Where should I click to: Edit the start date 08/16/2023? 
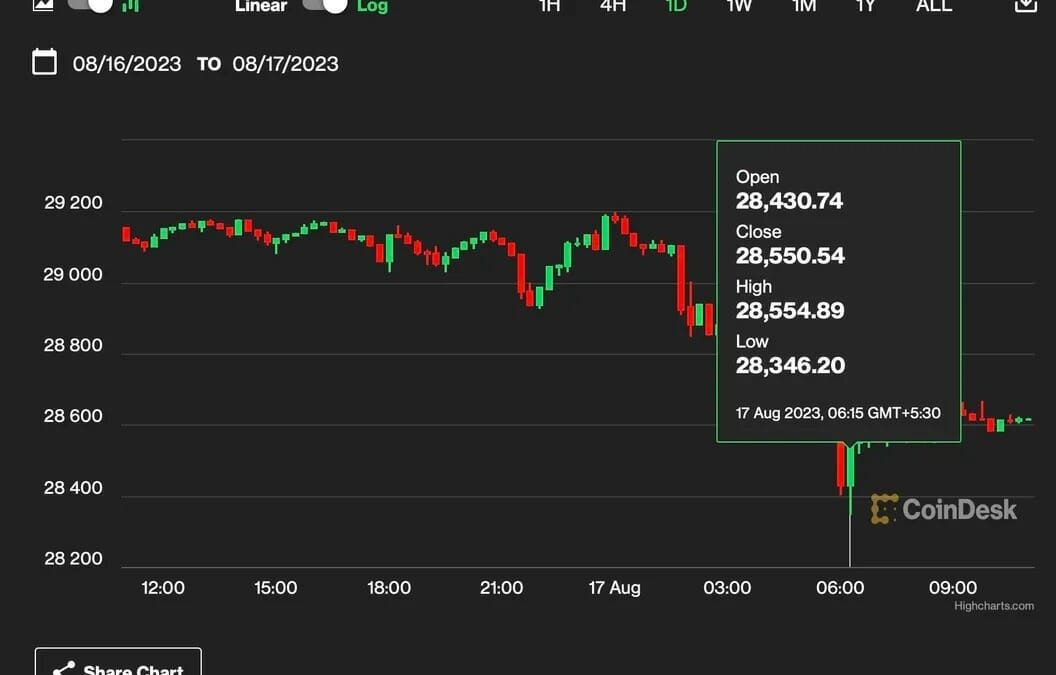click(127, 64)
